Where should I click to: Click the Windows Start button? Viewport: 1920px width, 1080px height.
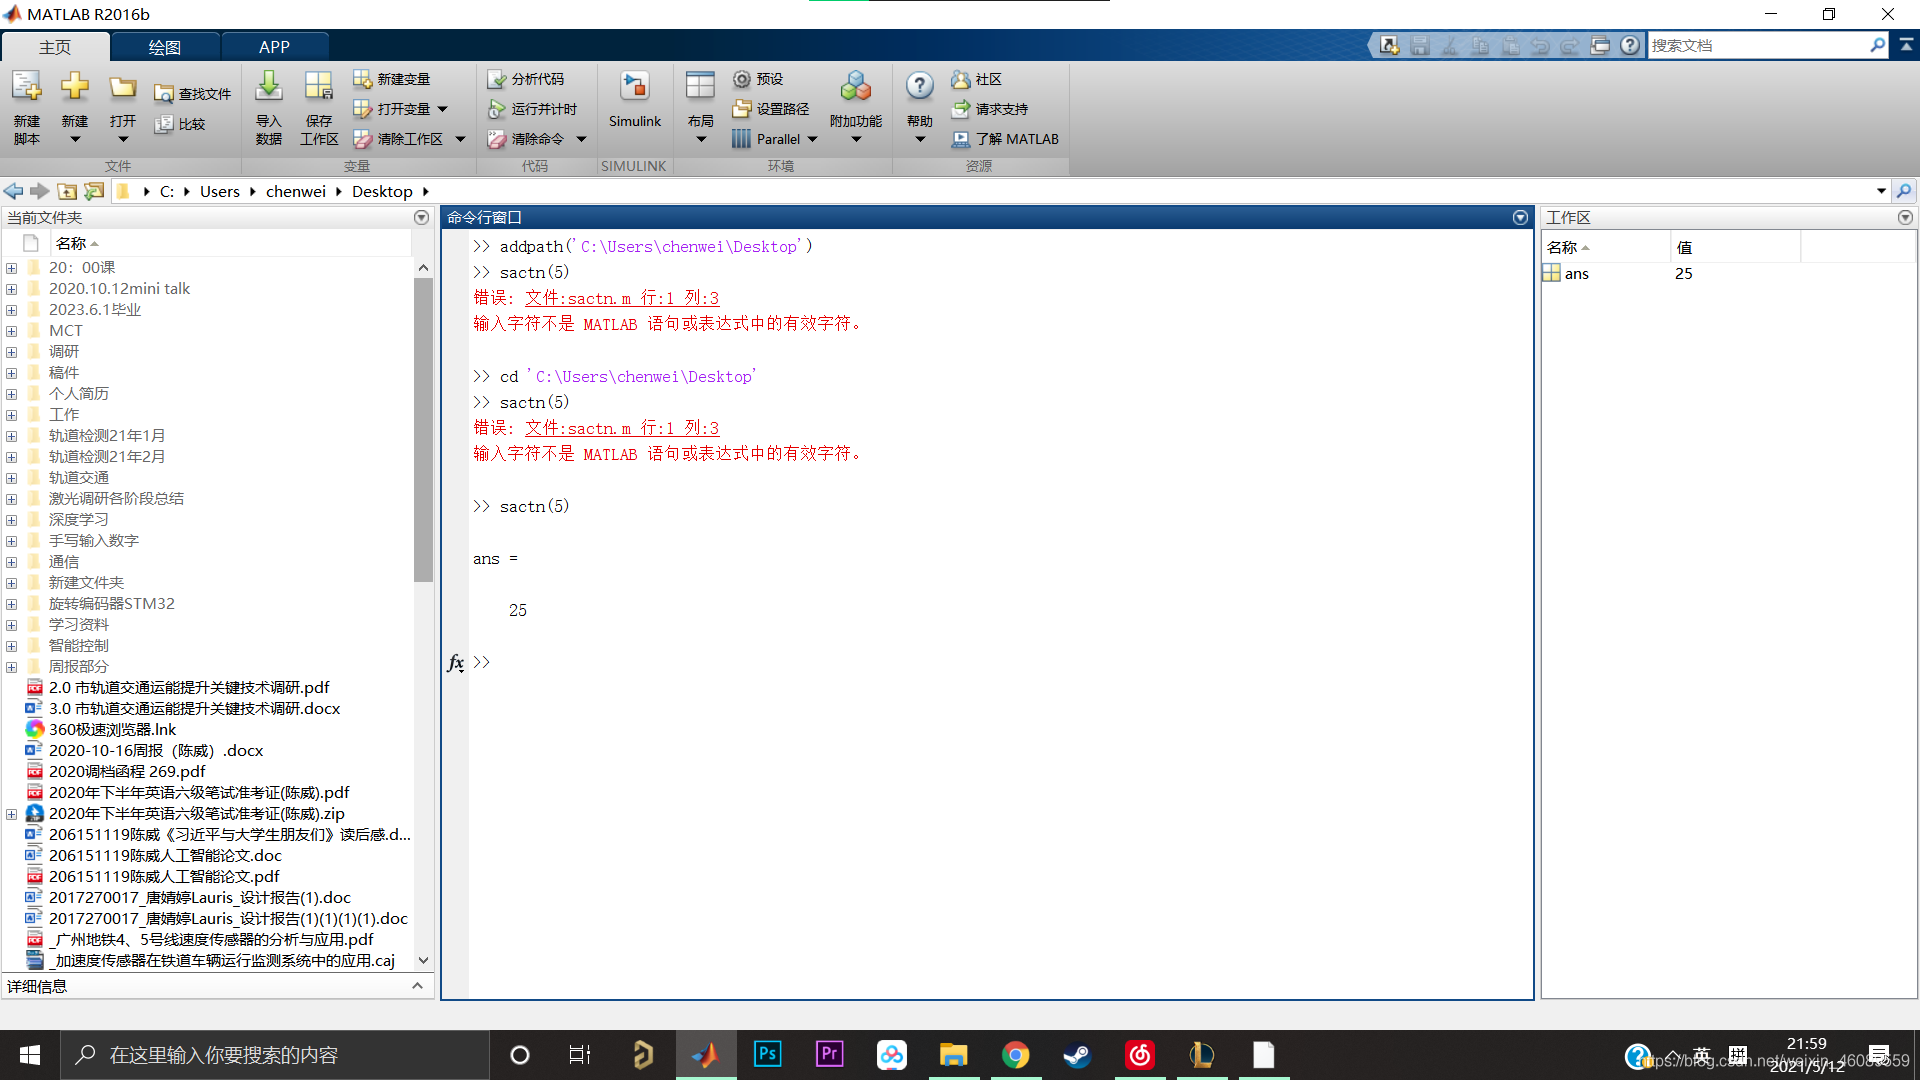point(30,1055)
